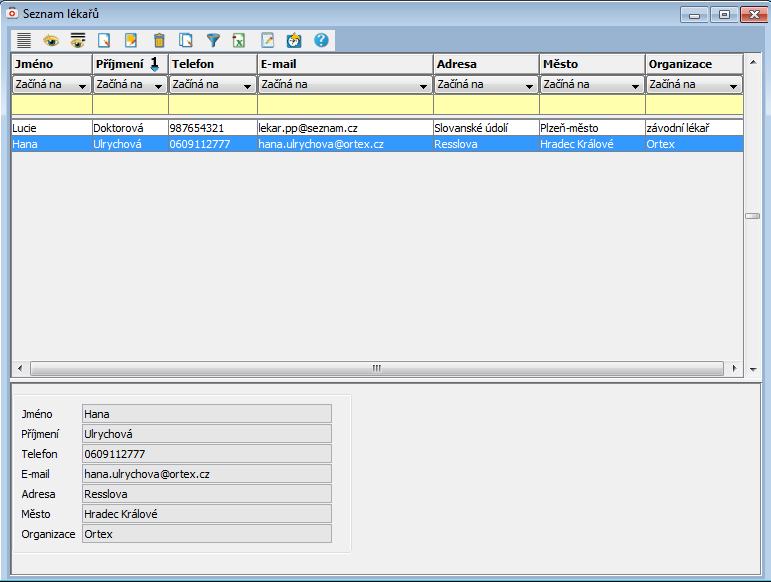
Task: Click the eye with lines view icon
Action: [77, 40]
